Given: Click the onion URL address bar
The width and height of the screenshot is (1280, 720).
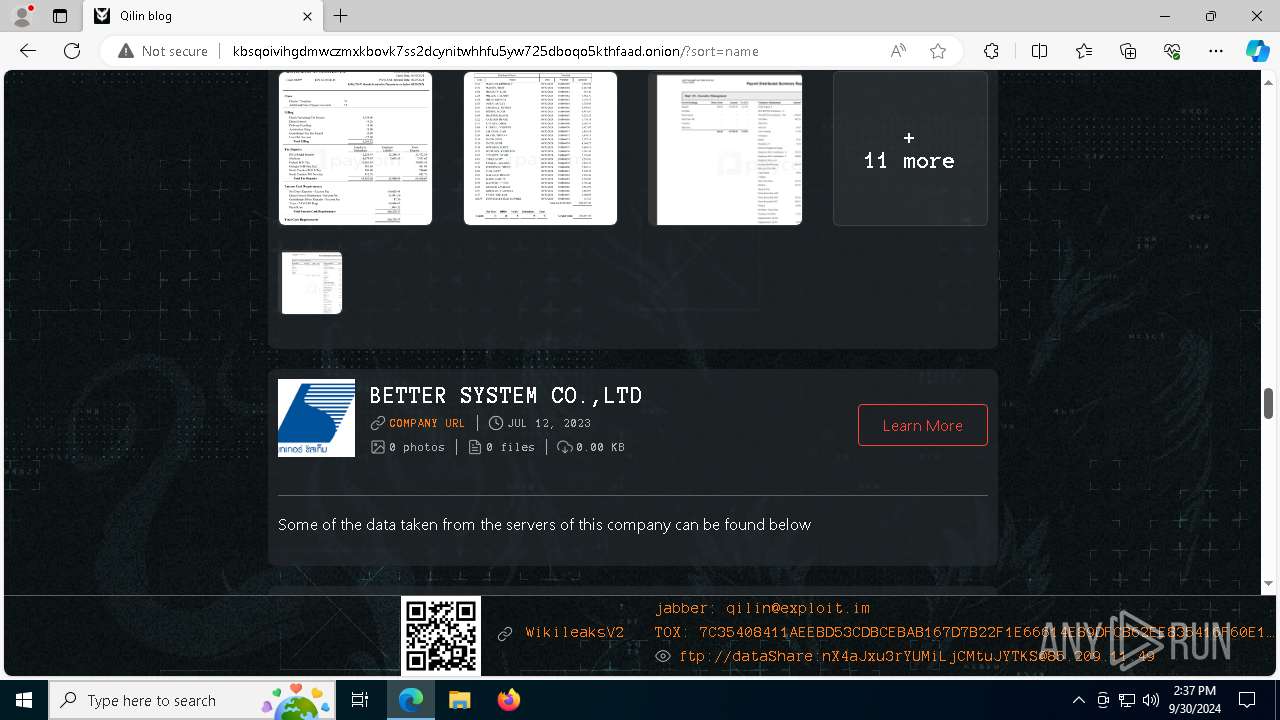Looking at the screenshot, I should [495, 51].
